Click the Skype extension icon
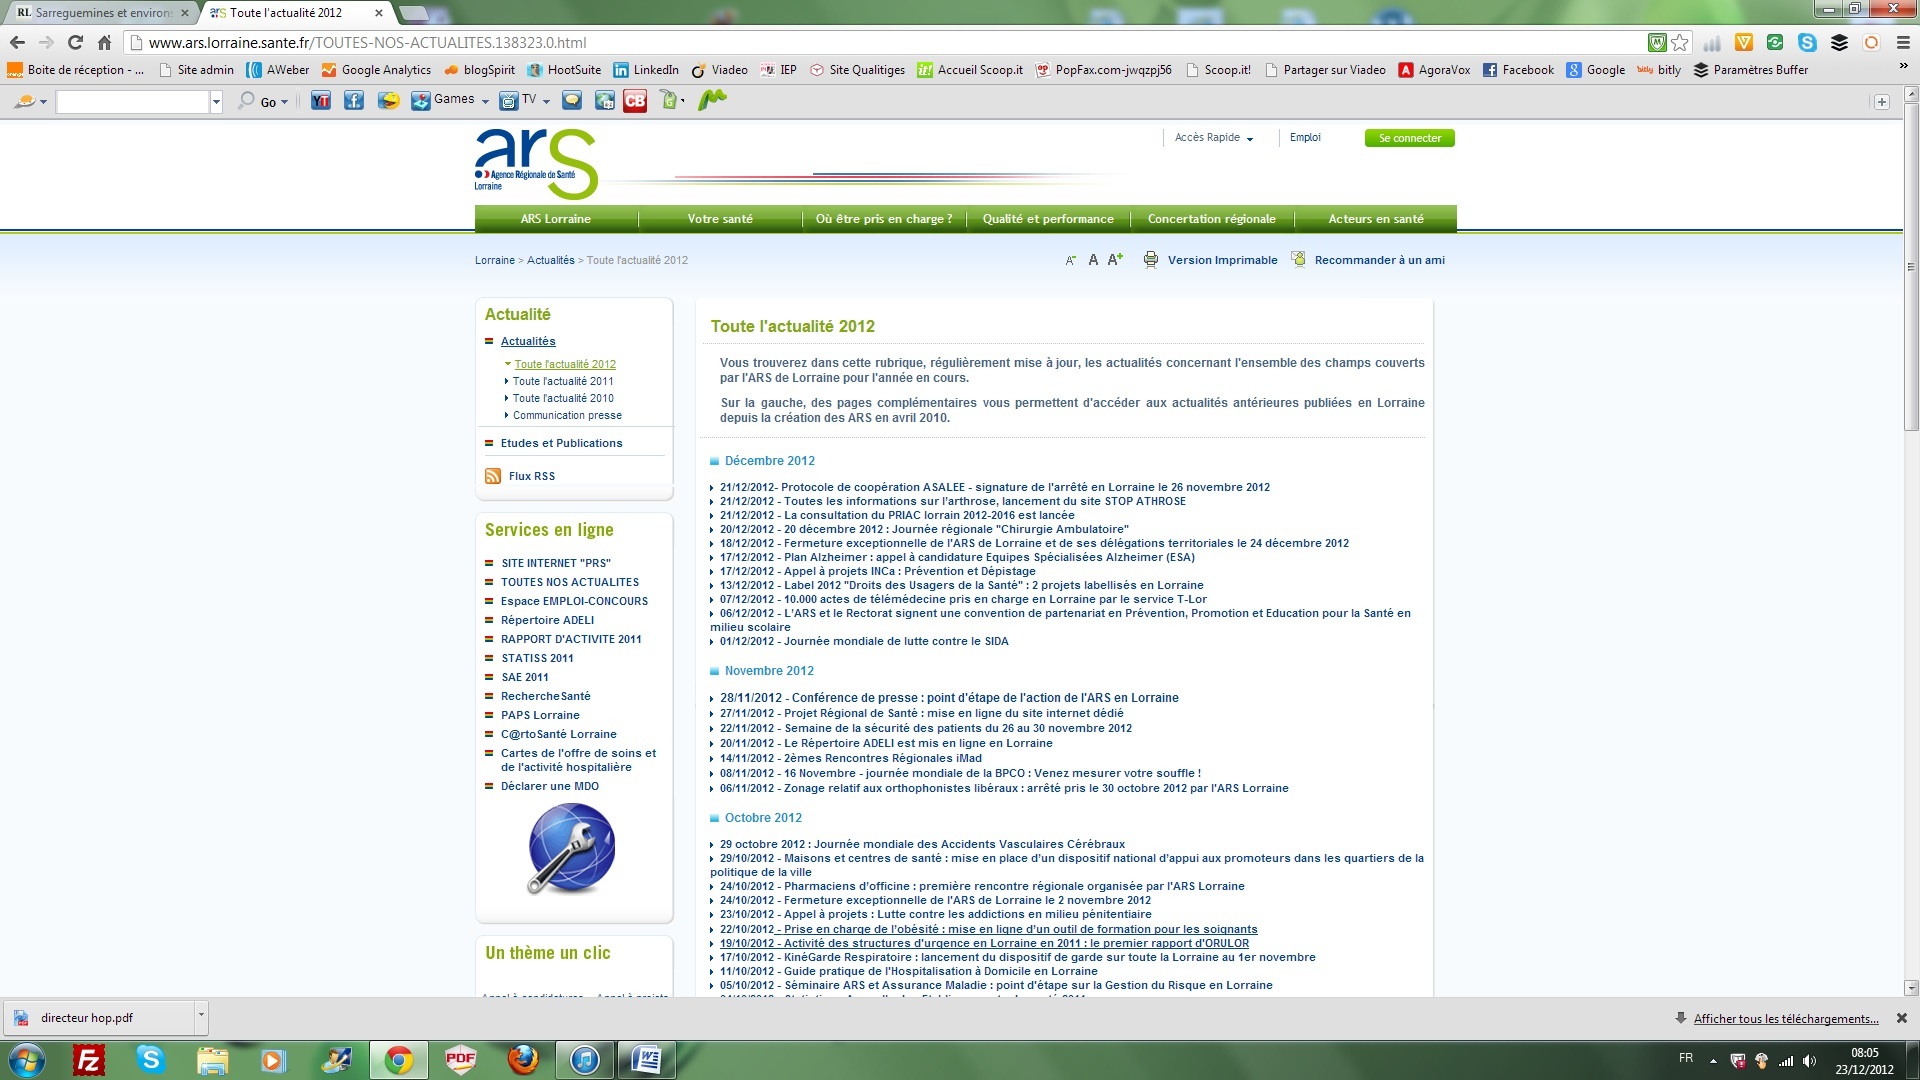Screen dimensions: 1920x1080 tap(1807, 42)
